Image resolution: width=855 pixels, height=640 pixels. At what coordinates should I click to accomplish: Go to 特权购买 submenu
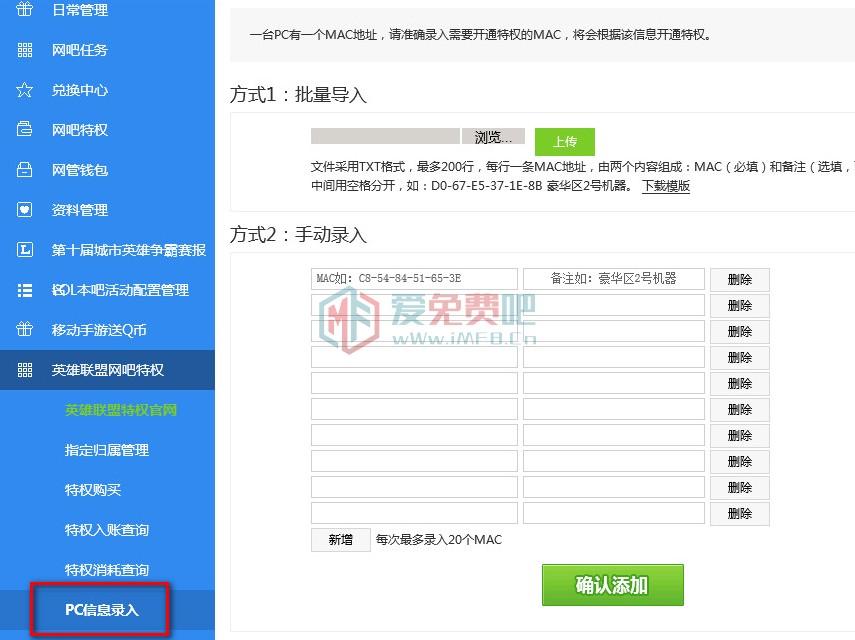(x=93, y=490)
